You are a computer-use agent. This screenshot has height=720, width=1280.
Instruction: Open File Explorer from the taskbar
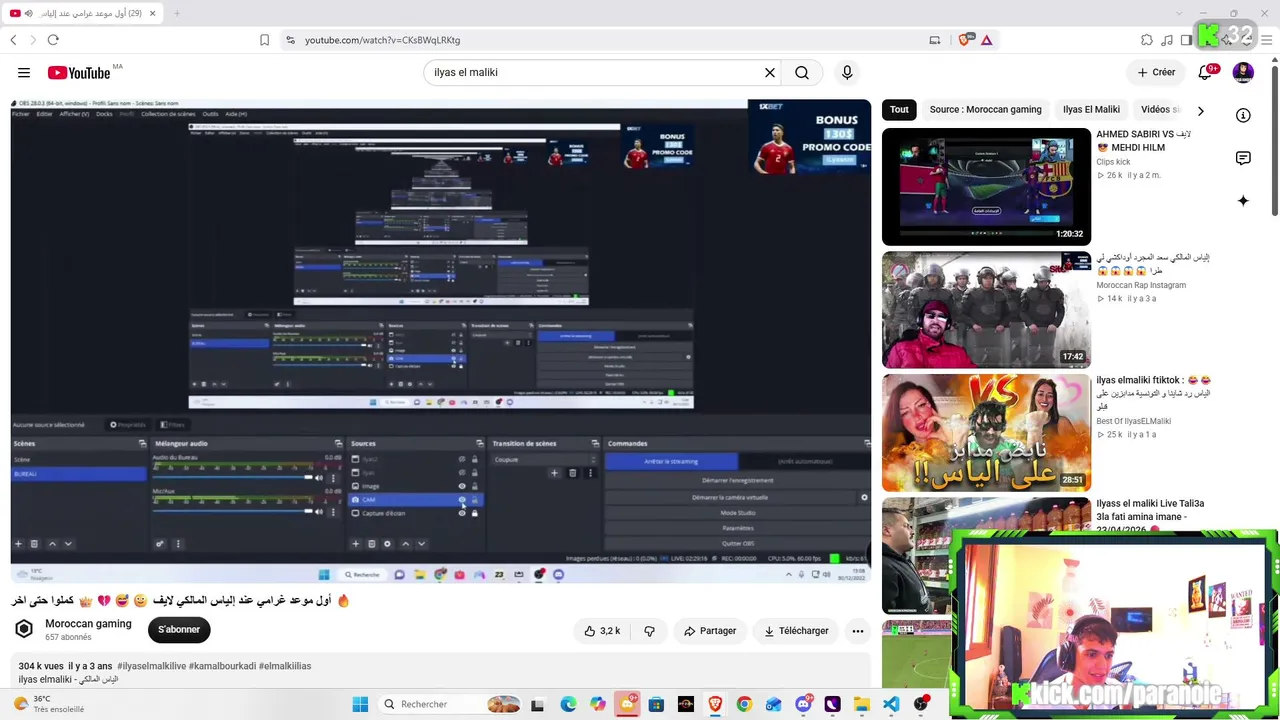861,704
